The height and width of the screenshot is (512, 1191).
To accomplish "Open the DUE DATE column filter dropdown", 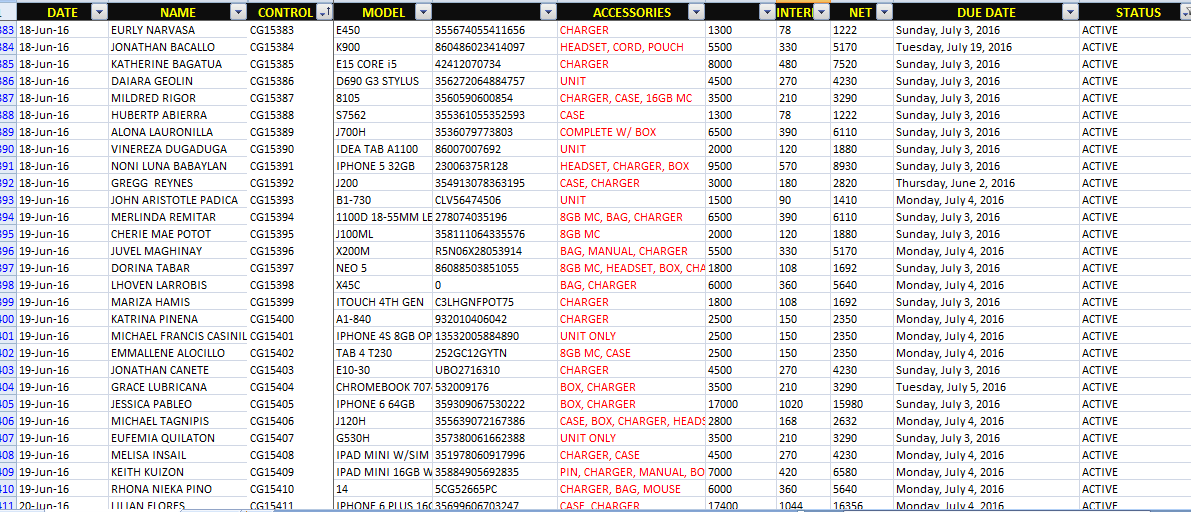I will pyautogui.click(x=1069, y=12).
